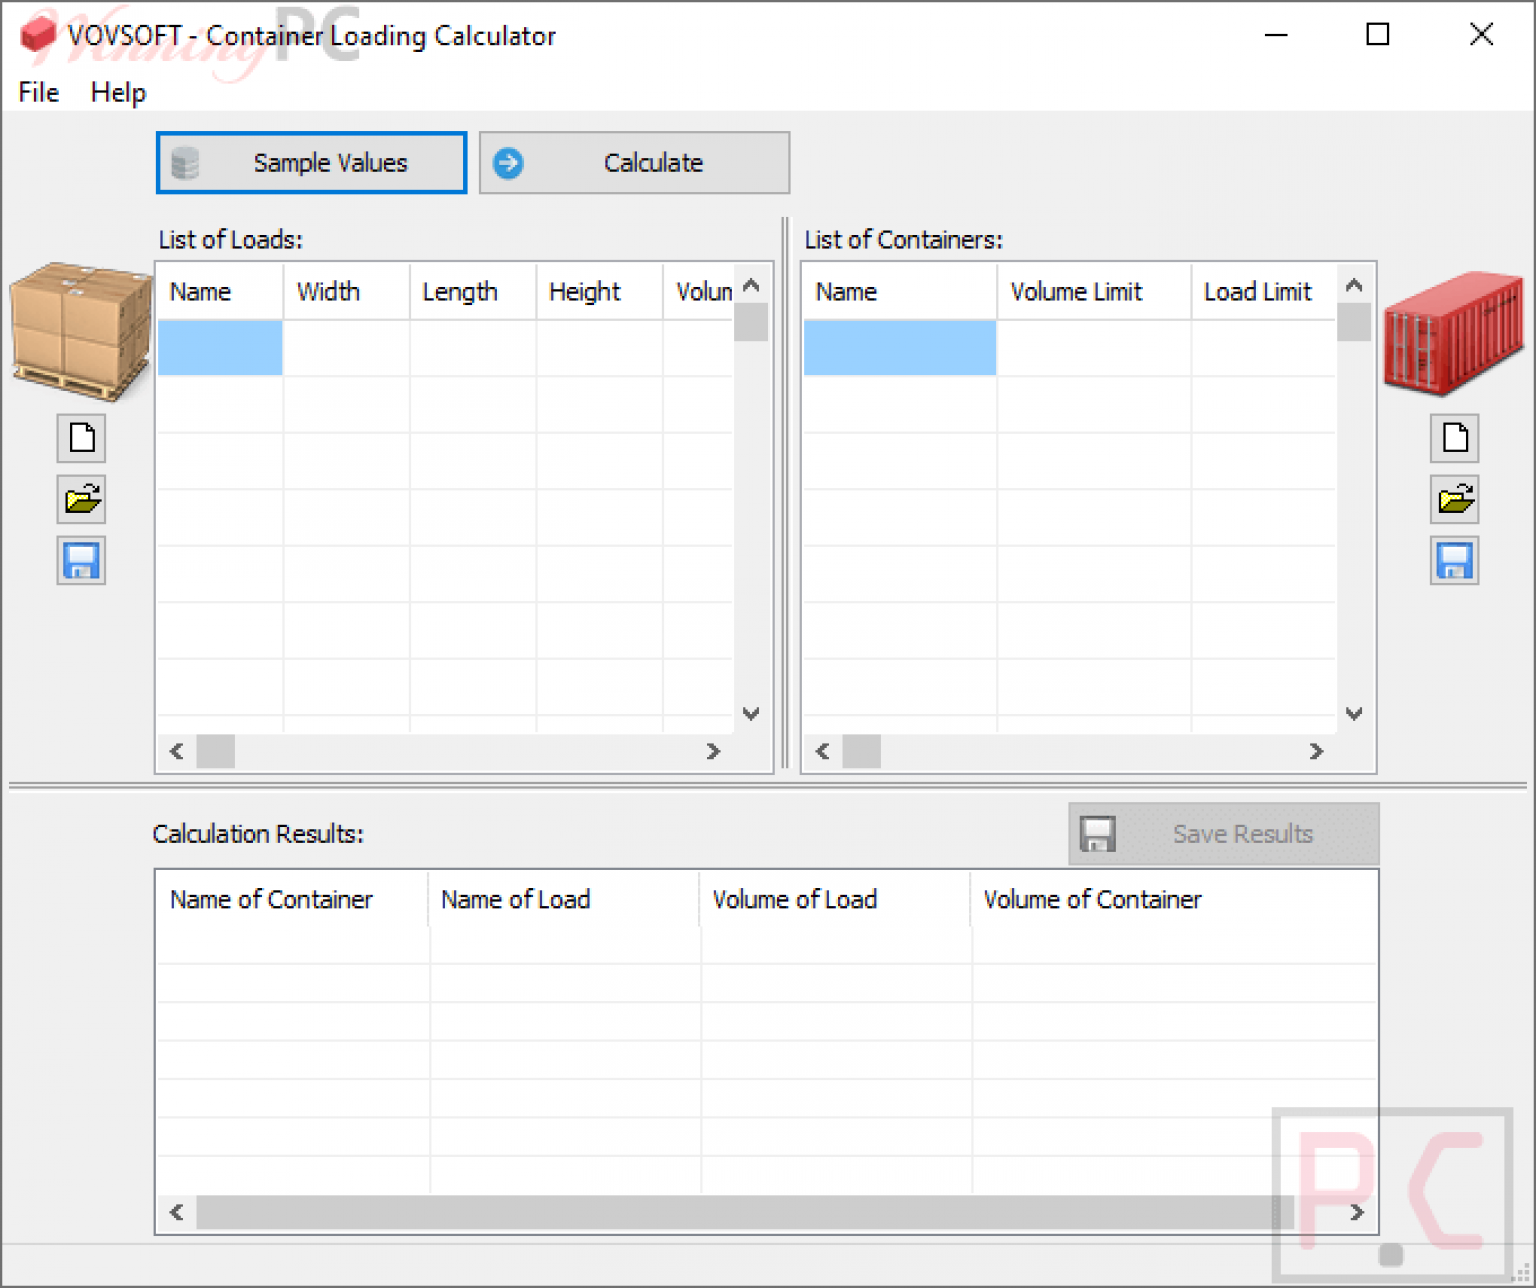Click the Volume Limit column header

coord(1094,292)
